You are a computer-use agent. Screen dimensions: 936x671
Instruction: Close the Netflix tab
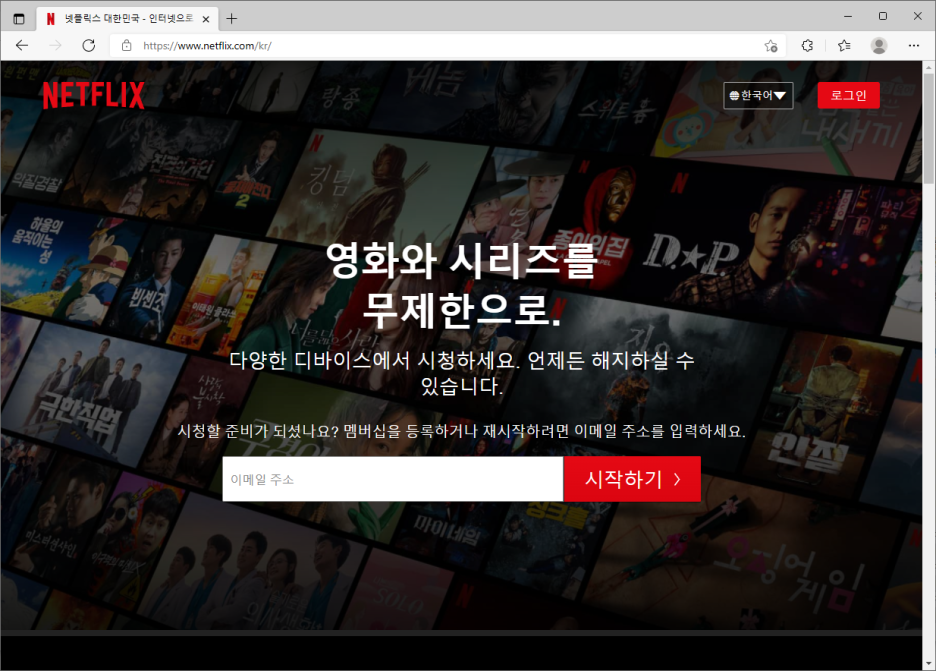[206, 19]
